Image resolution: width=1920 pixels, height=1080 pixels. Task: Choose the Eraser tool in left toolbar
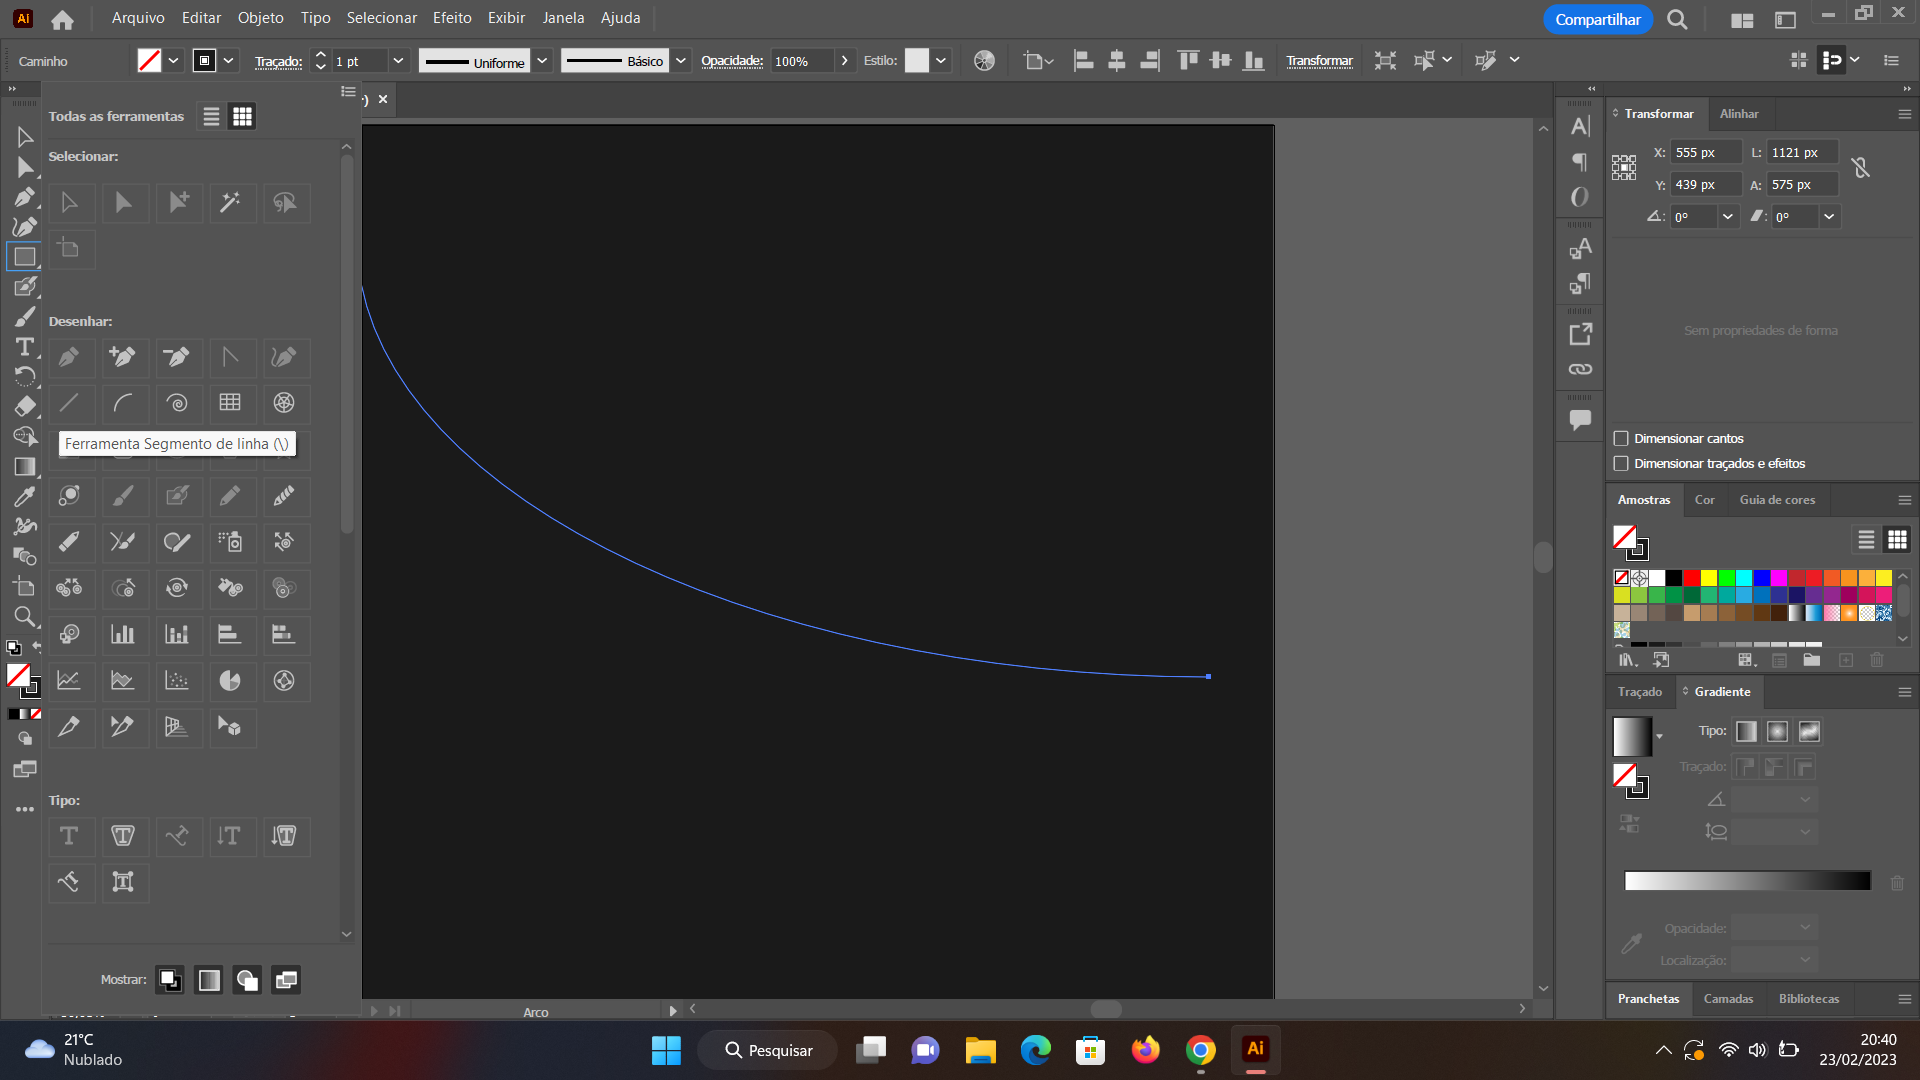pyautogui.click(x=25, y=406)
